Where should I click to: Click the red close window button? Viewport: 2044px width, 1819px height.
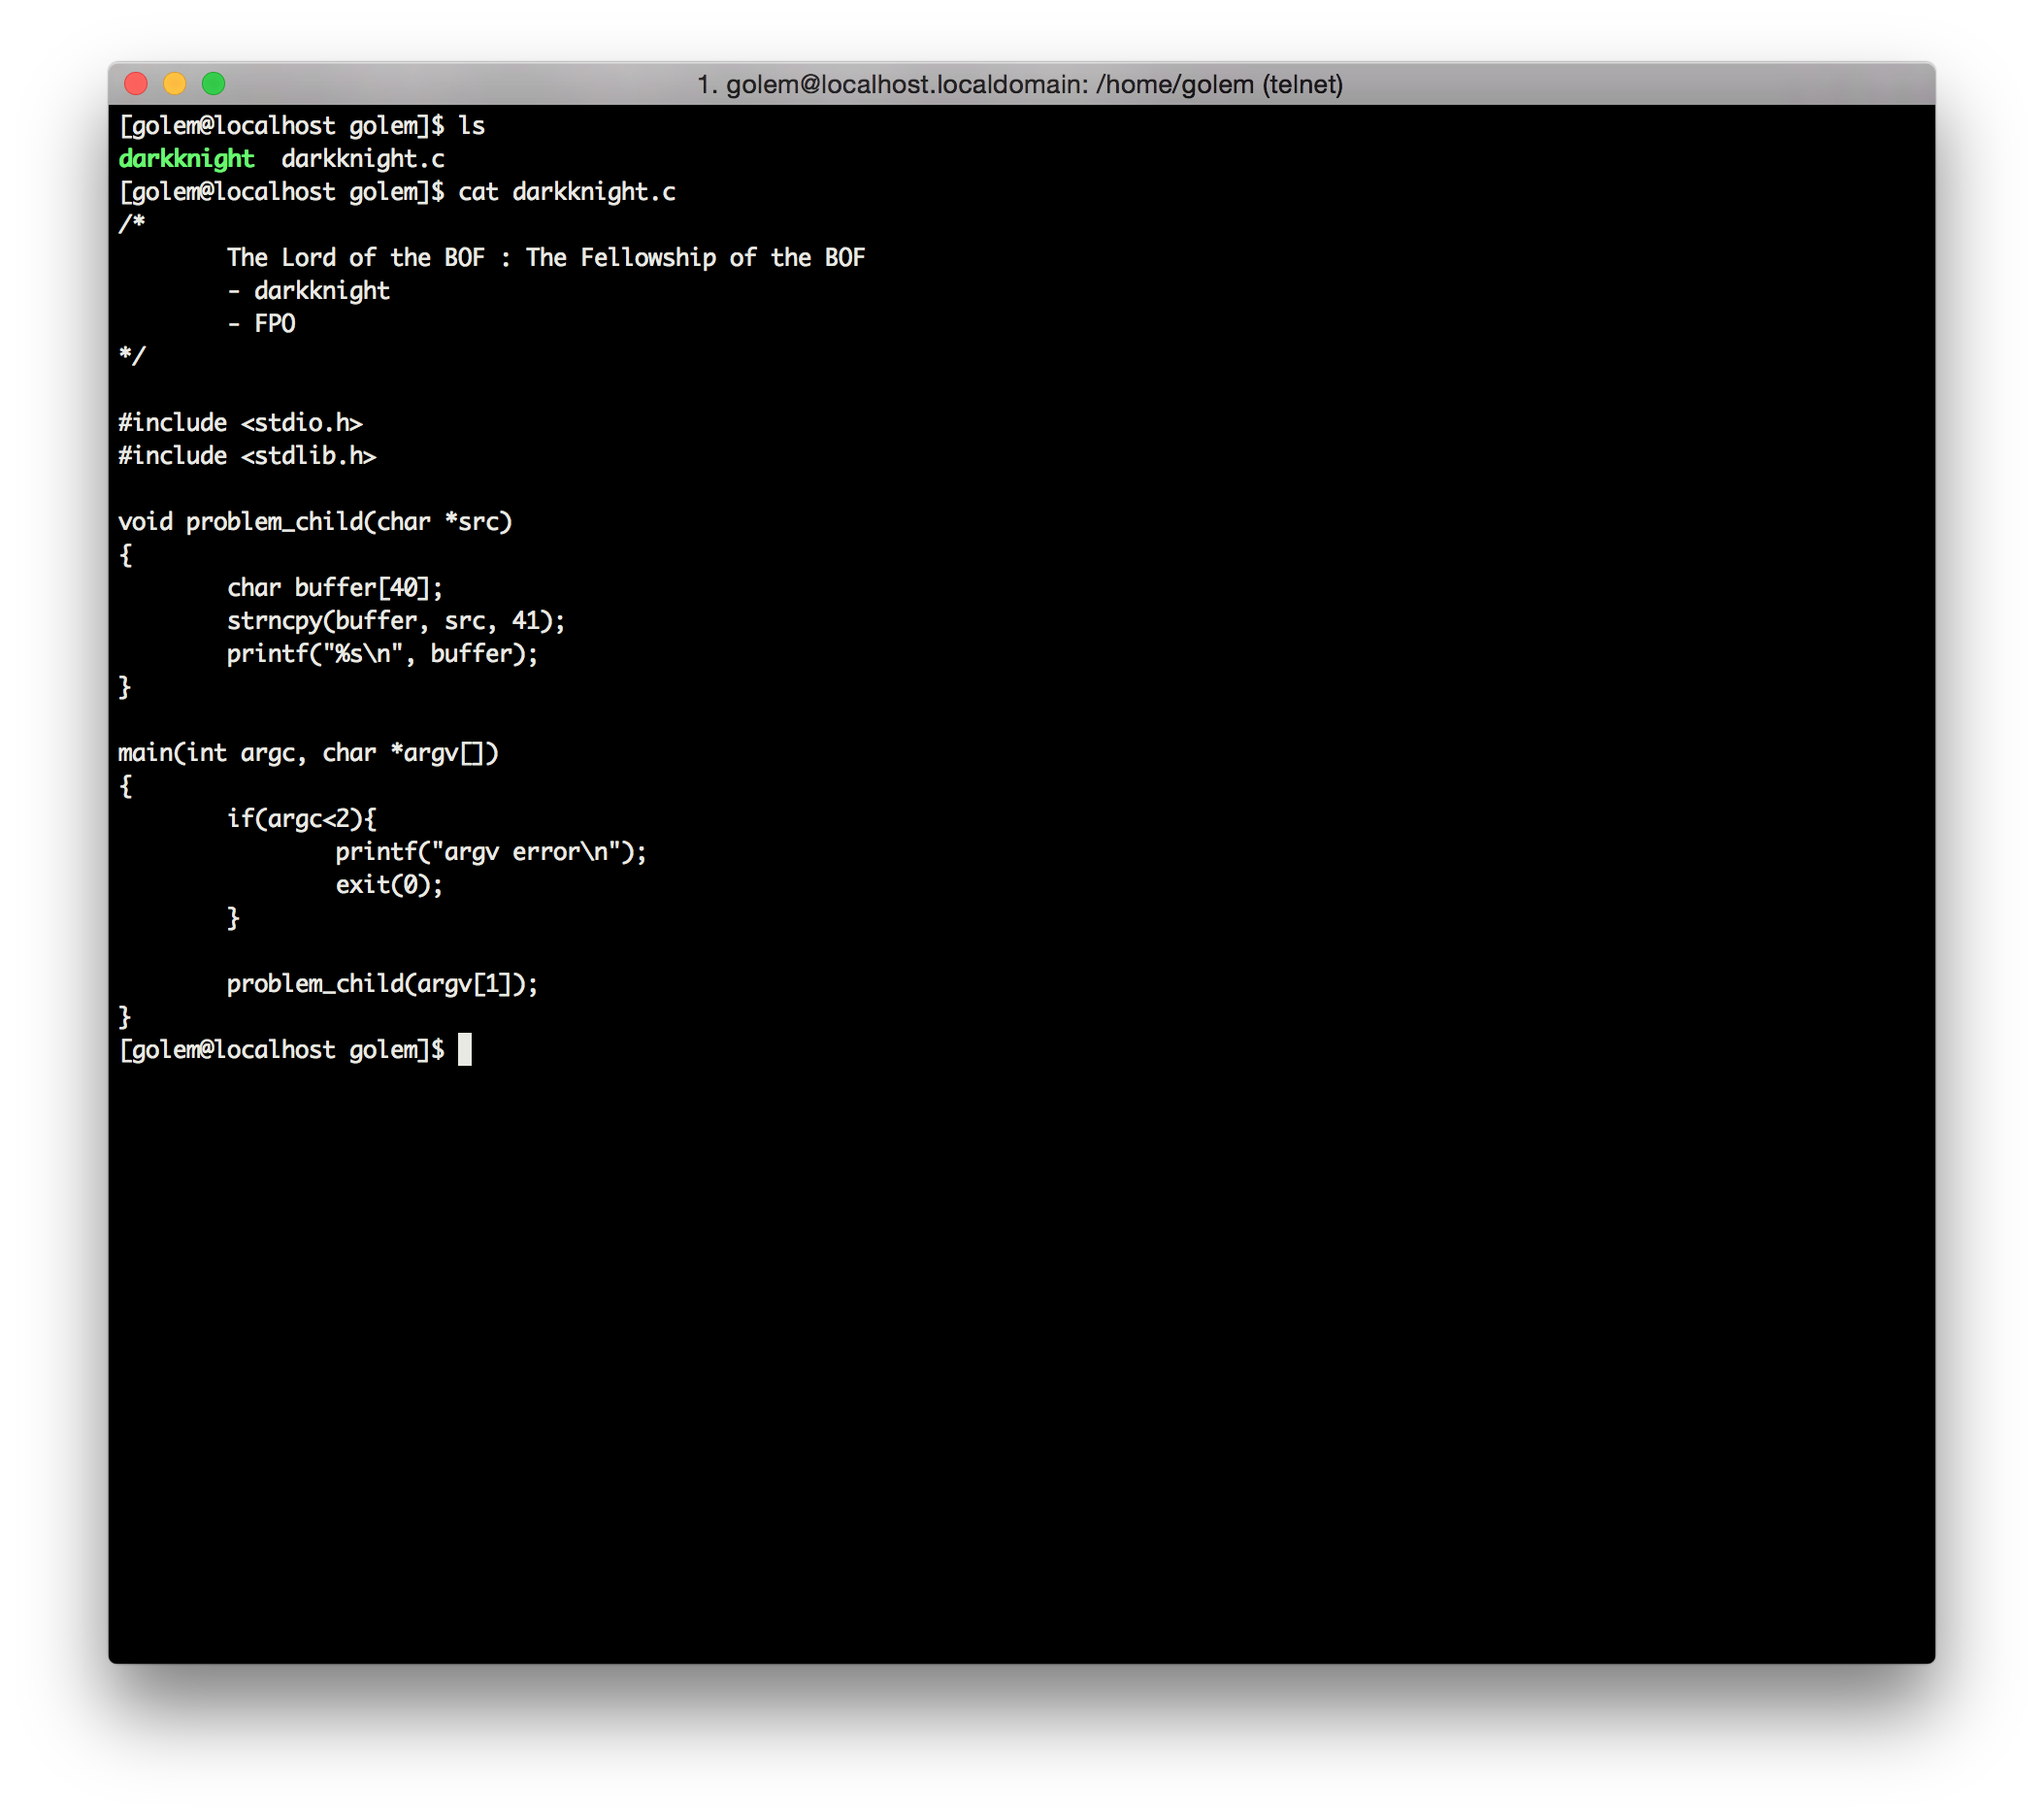(136, 84)
